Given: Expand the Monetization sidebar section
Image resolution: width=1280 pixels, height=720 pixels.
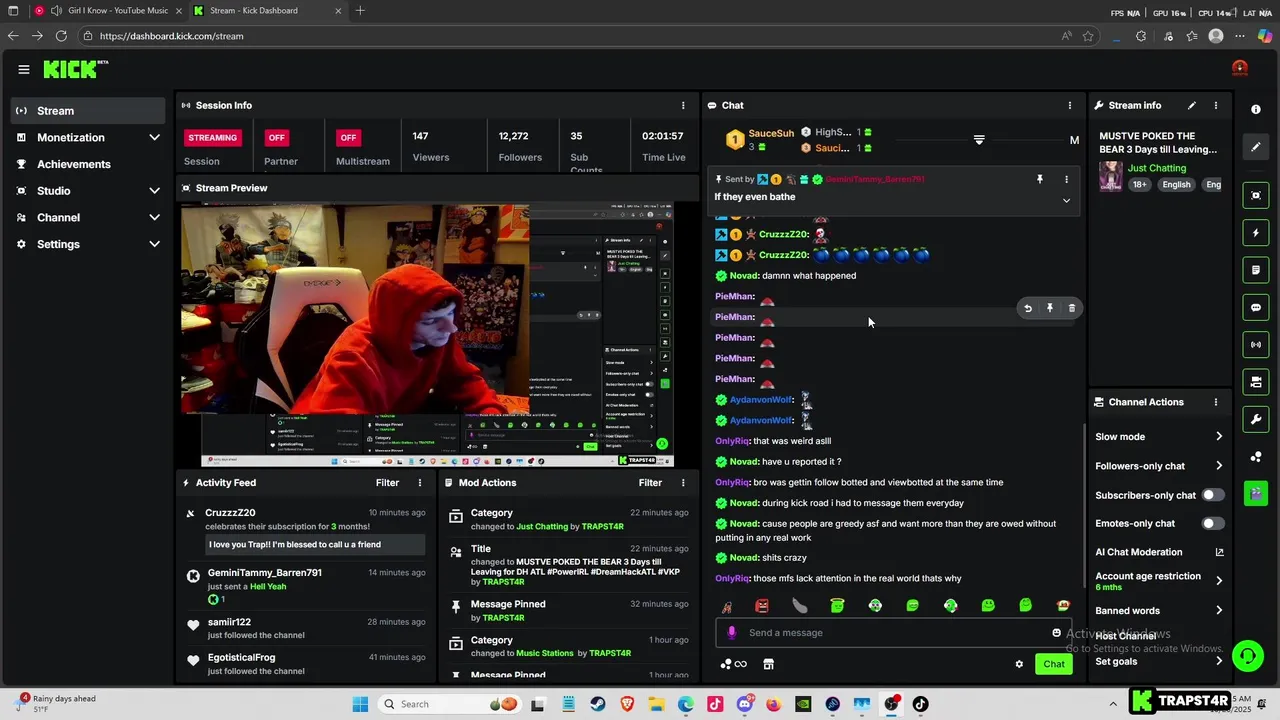Looking at the screenshot, I should click(154, 137).
